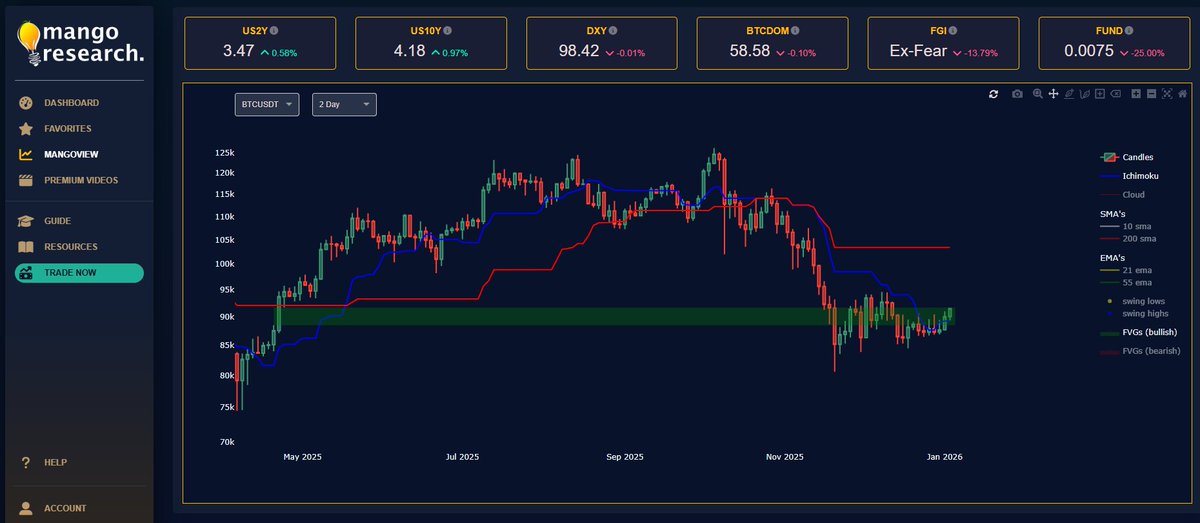Click the mango research logo
1200x523 pixels.
click(x=79, y=43)
